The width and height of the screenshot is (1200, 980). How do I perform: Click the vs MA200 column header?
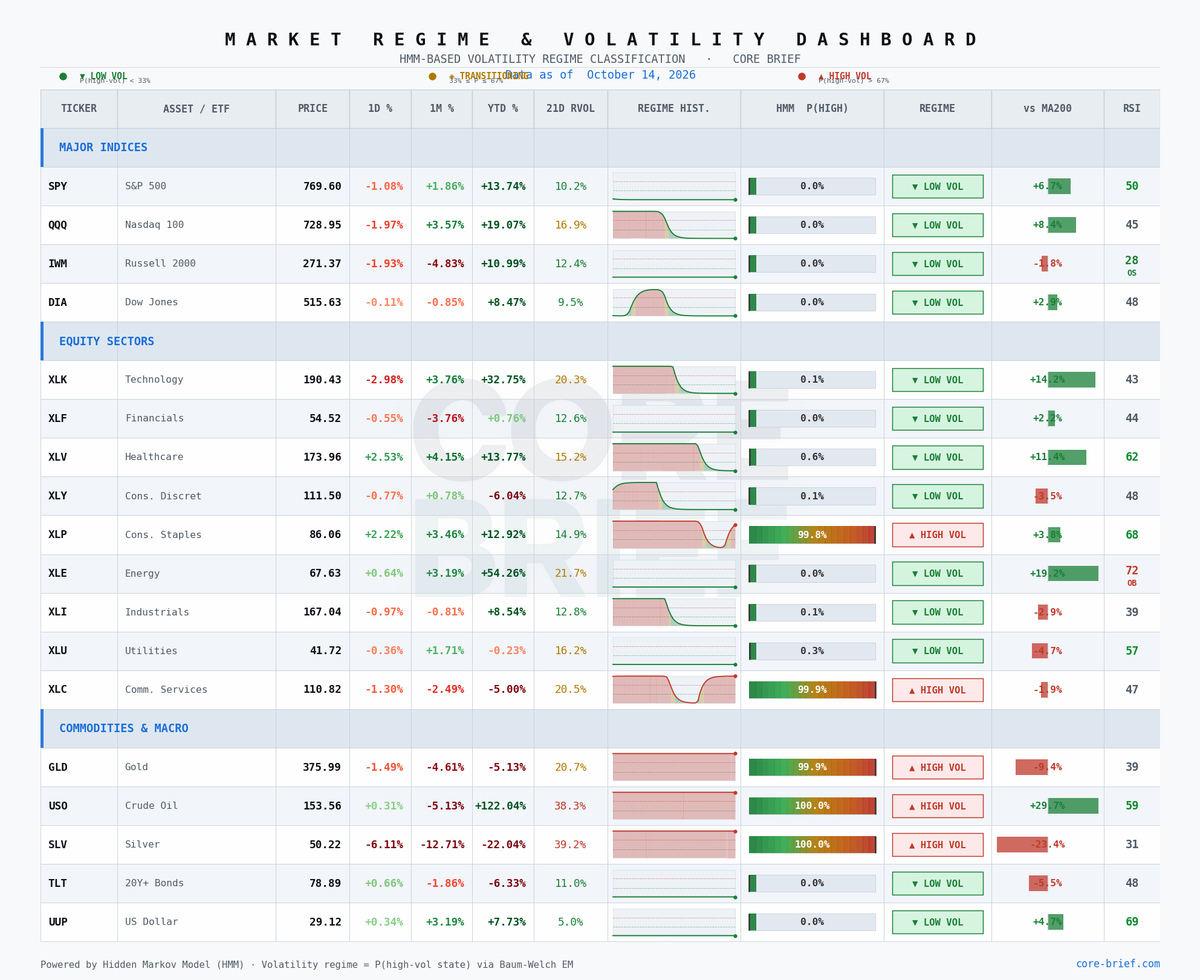pyautogui.click(x=1047, y=109)
